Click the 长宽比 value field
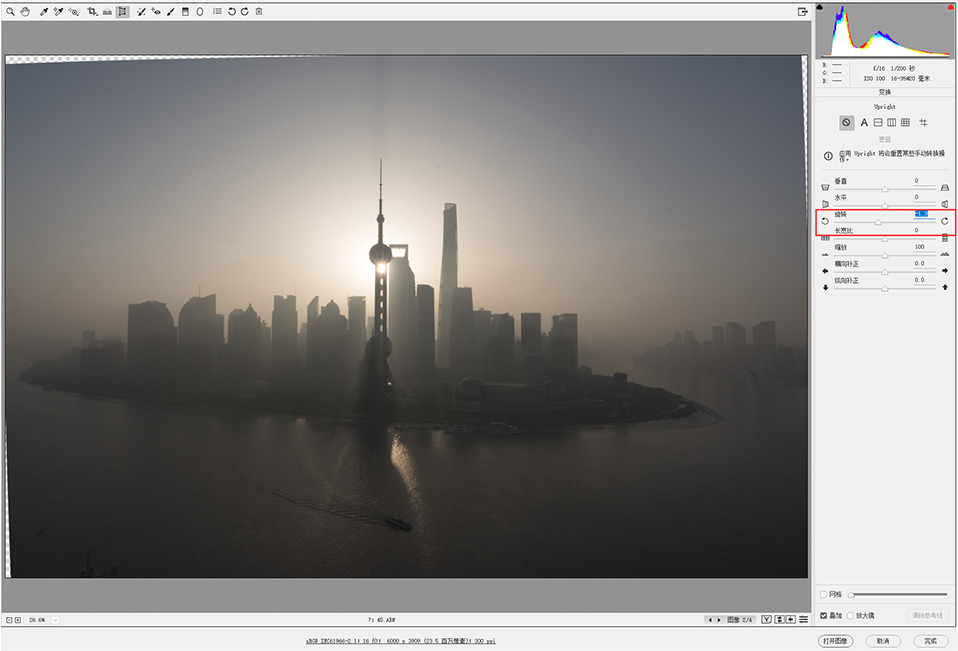The width and height of the screenshot is (958, 651). coord(924,230)
